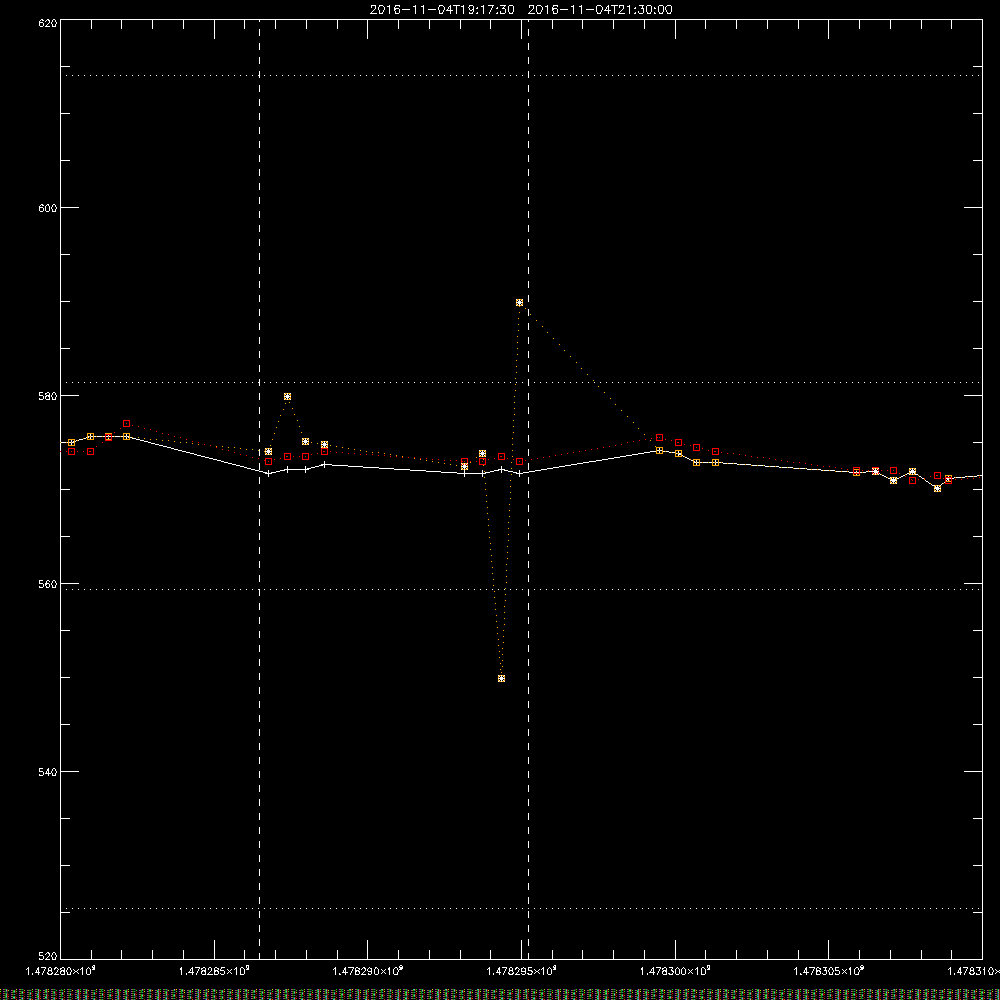Click the first vertical dashed marker line
This screenshot has height=1000, width=1000.
(260, 489)
